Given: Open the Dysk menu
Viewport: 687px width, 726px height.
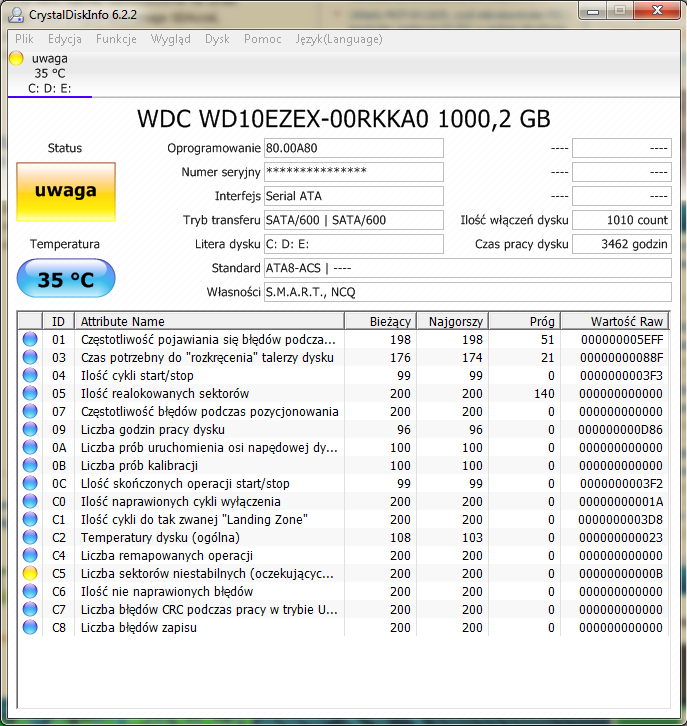Looking at the screenshot, I should (217, 39).
